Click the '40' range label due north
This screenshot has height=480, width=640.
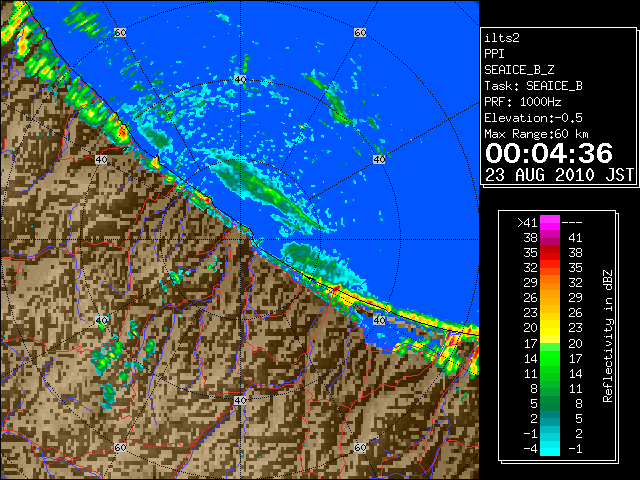pos(240,79)
